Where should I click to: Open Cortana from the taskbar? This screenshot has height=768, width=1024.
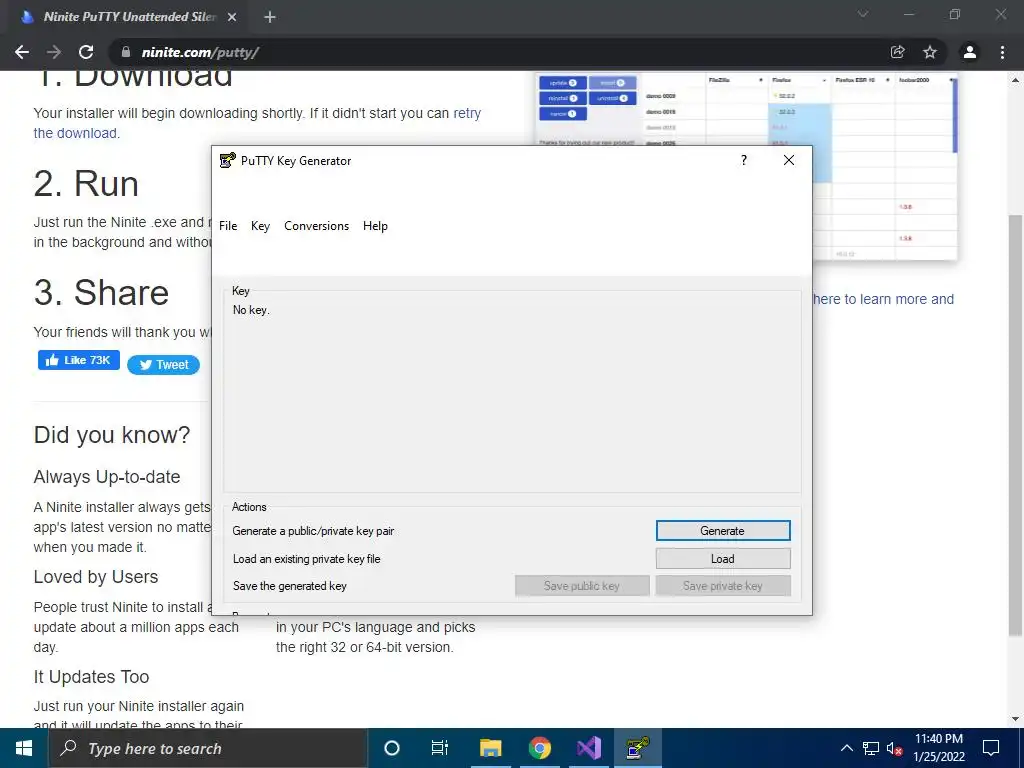(391, 748)
